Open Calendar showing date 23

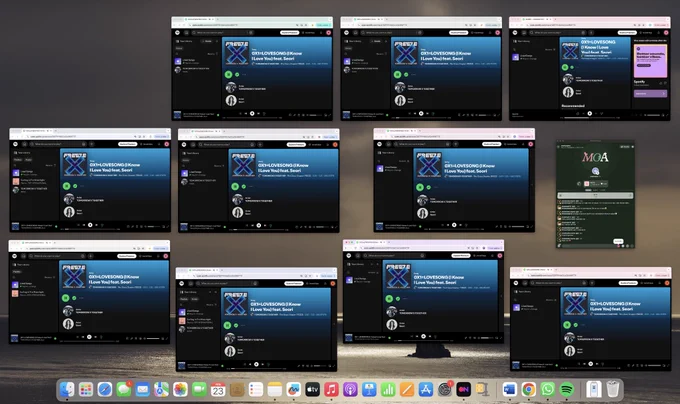(218, 389)
